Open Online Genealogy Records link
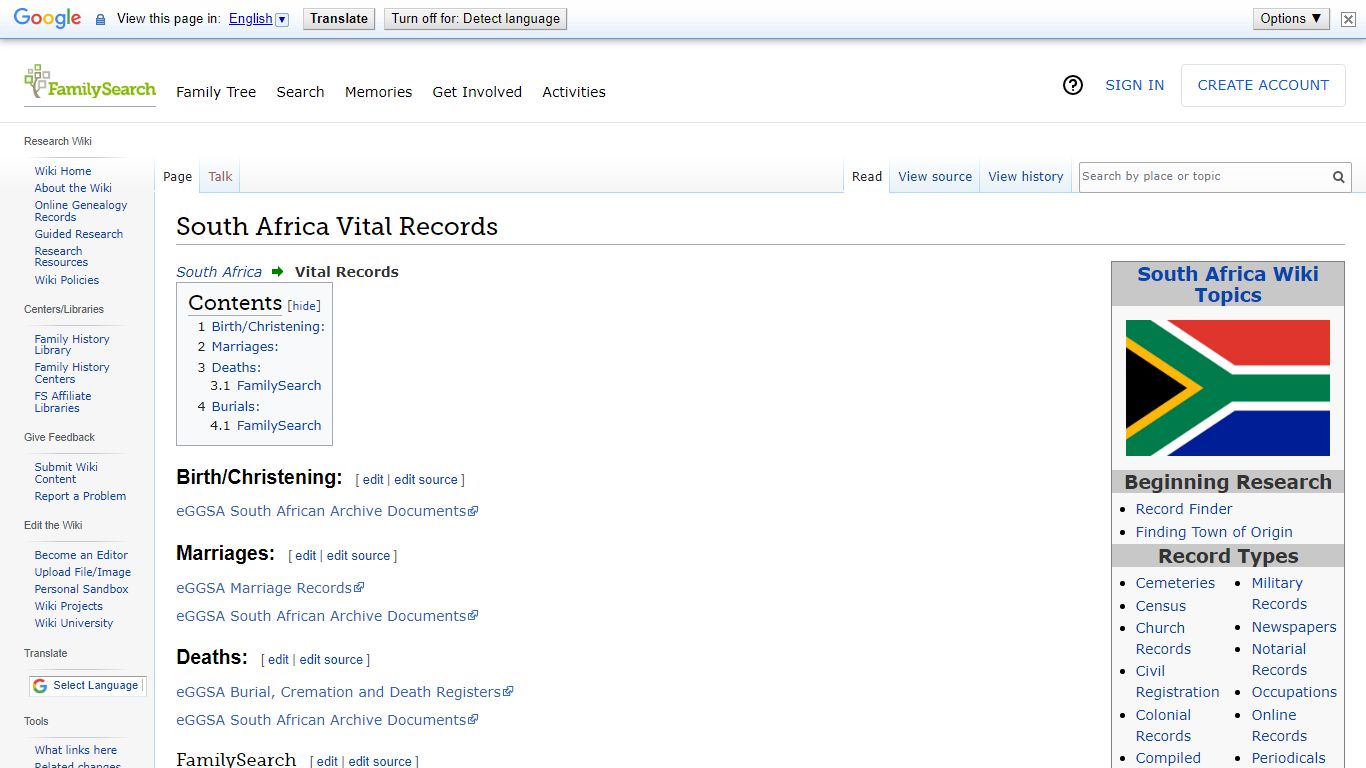Screen dimensions: 1366x768 pyautogui.click(x=81, y=211)
